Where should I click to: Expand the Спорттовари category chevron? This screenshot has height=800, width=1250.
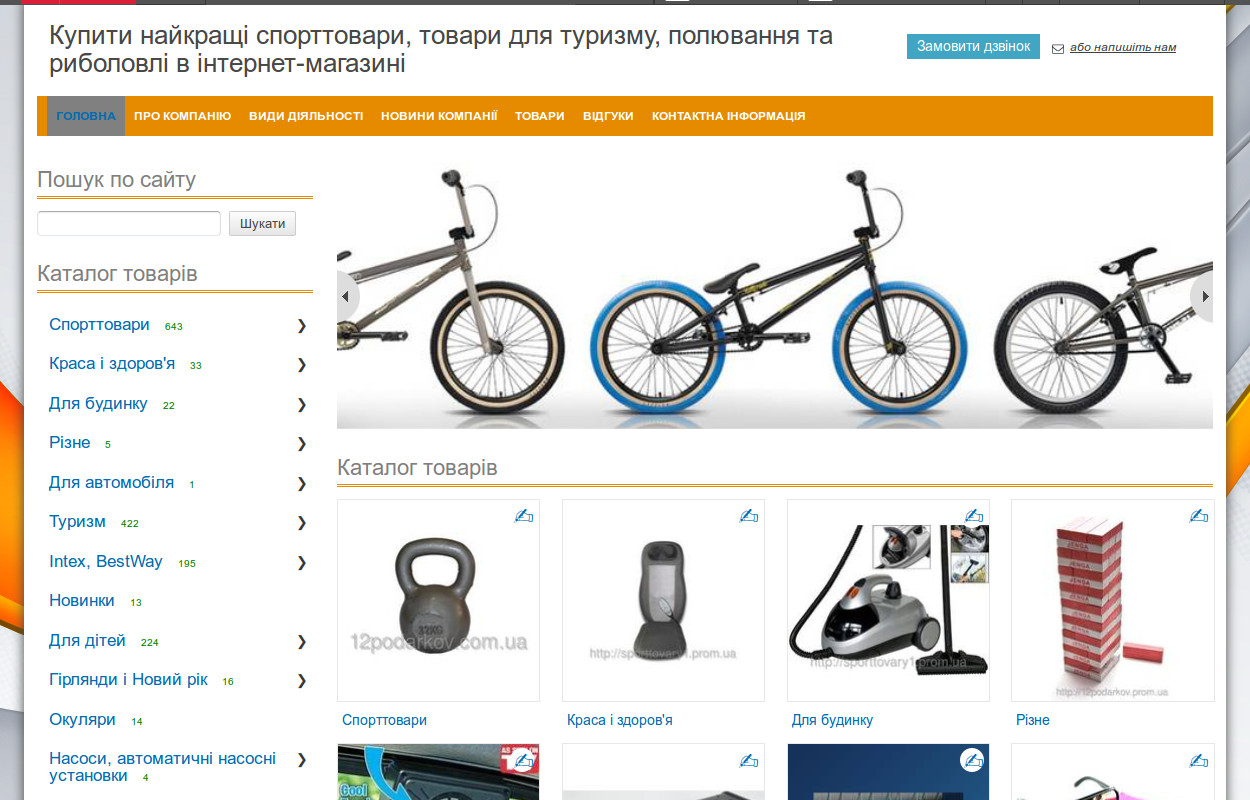pyautogui.click(x=301, y=325)
